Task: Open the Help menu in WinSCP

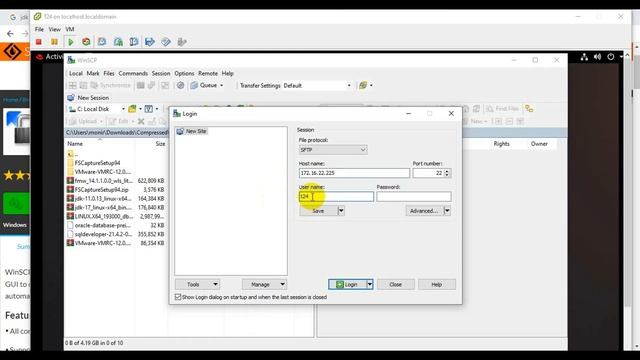Action: pyautogui.click(x=227, y=73)
